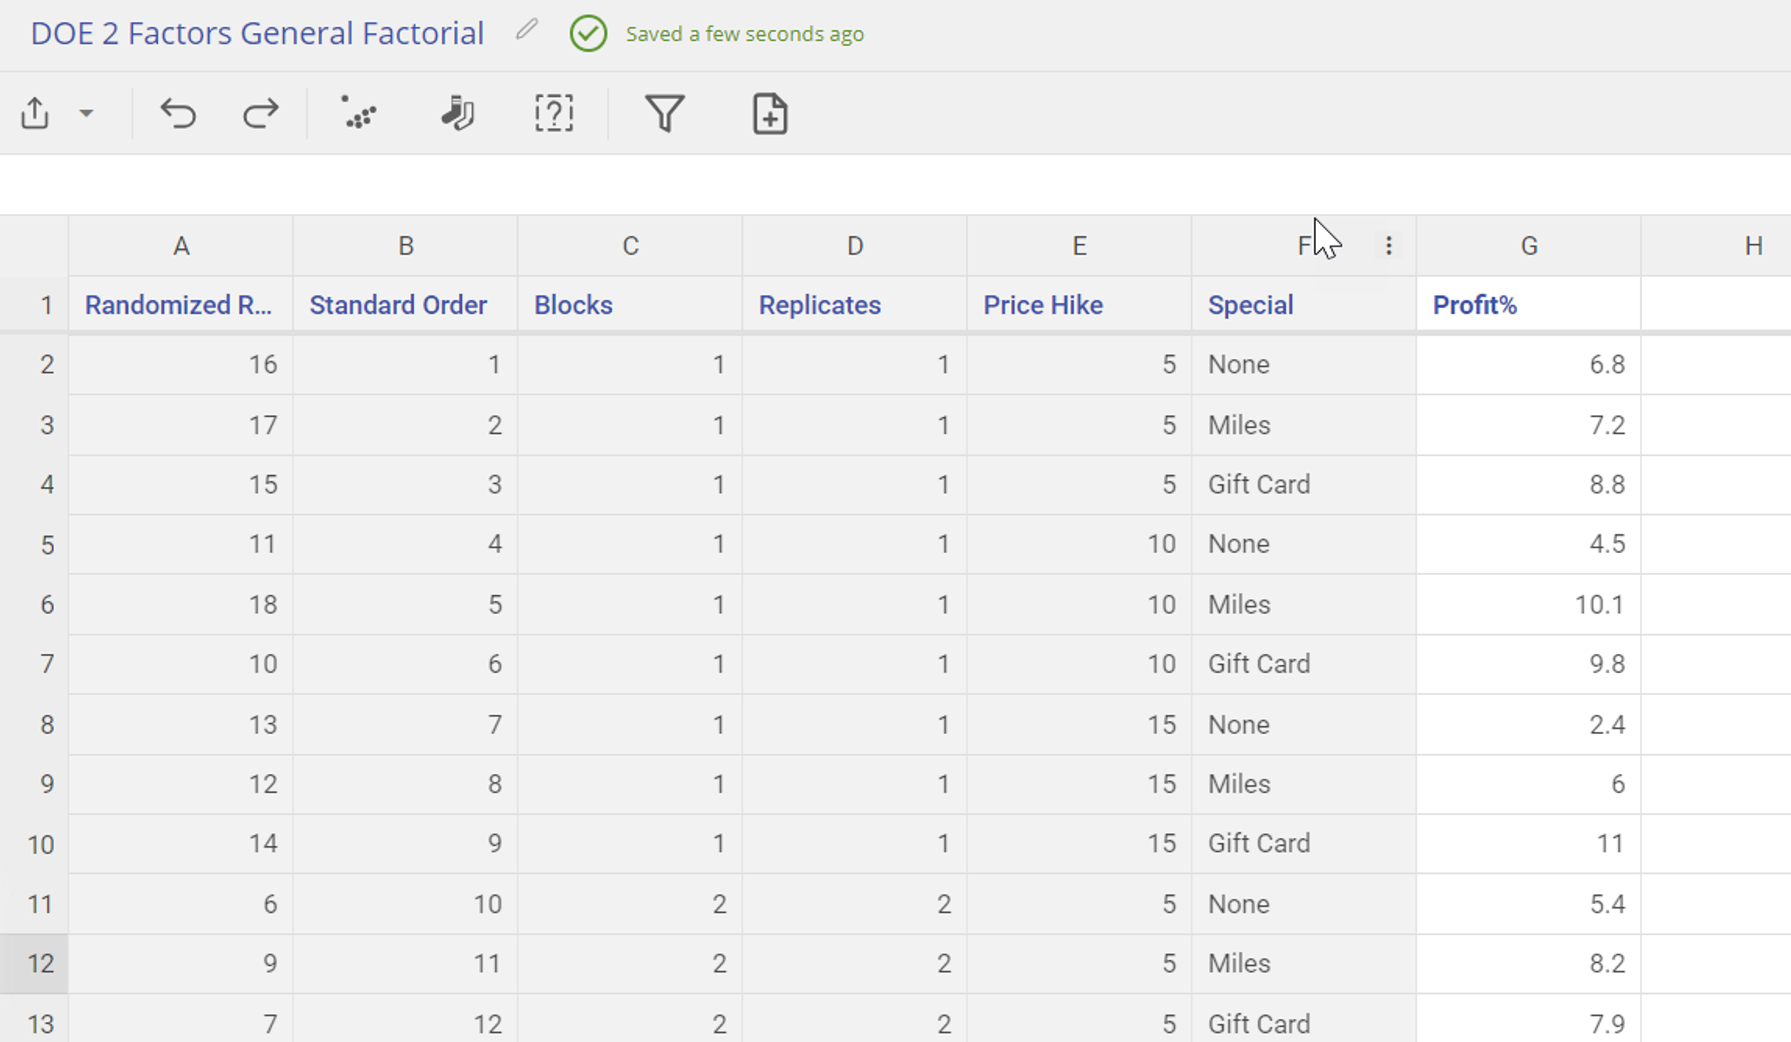Click the dashed question mark box icon

pyautogui.click(x=554, y=113)
